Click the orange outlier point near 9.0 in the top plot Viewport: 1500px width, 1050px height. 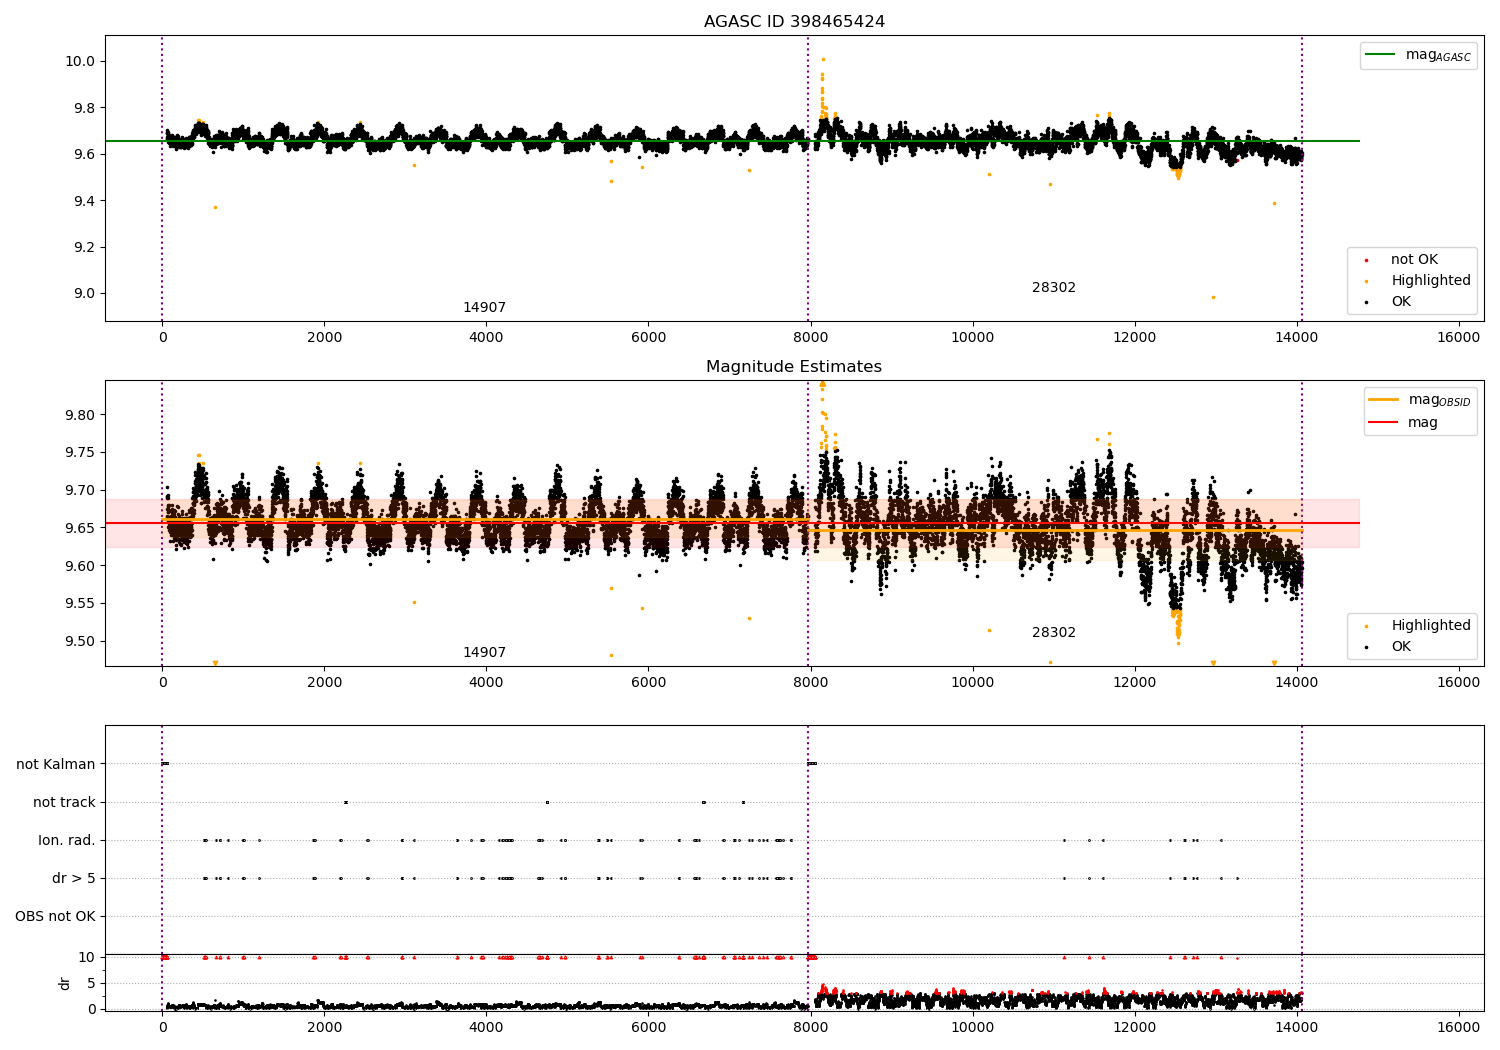coord(1213,297)
